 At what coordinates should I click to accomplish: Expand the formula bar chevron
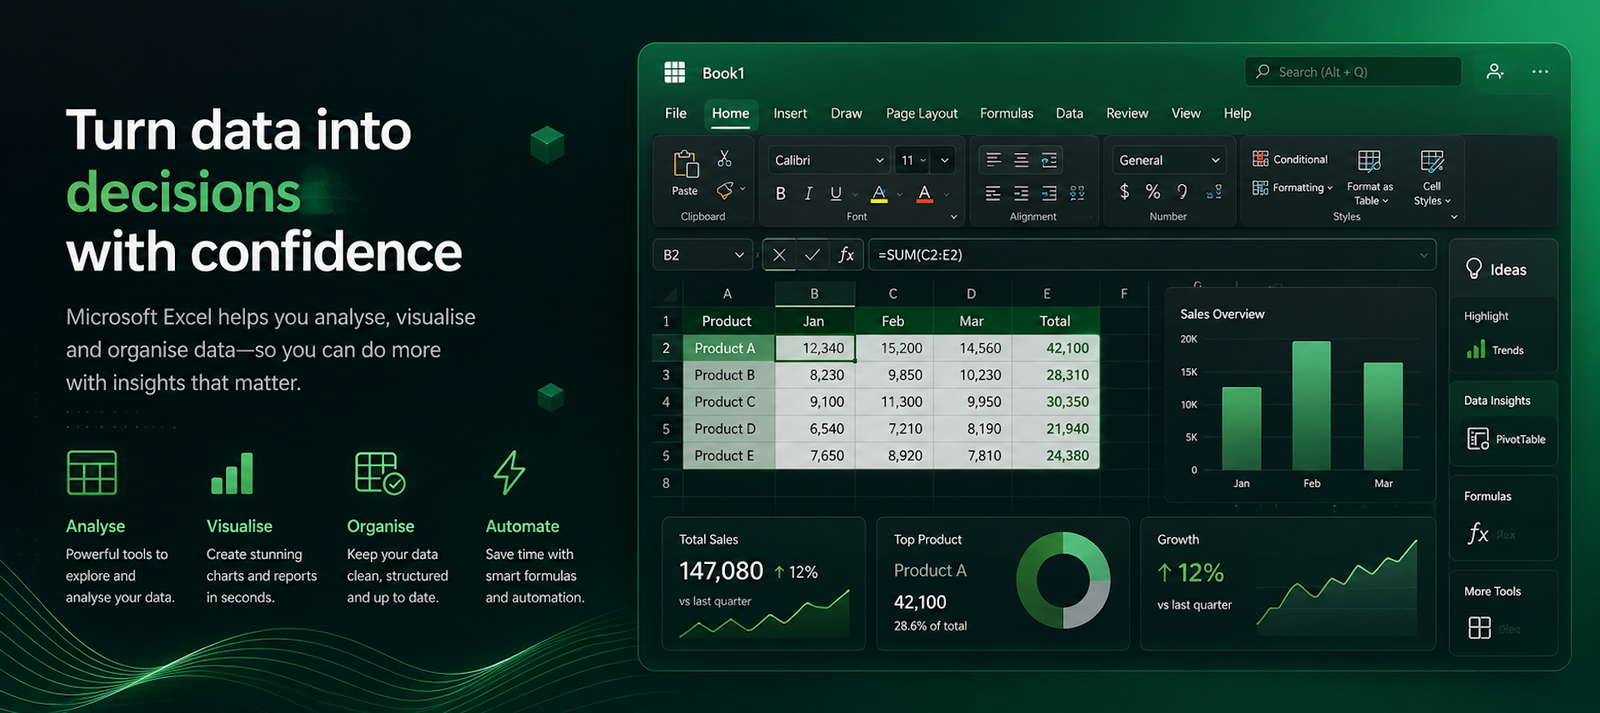point(1424,255)
